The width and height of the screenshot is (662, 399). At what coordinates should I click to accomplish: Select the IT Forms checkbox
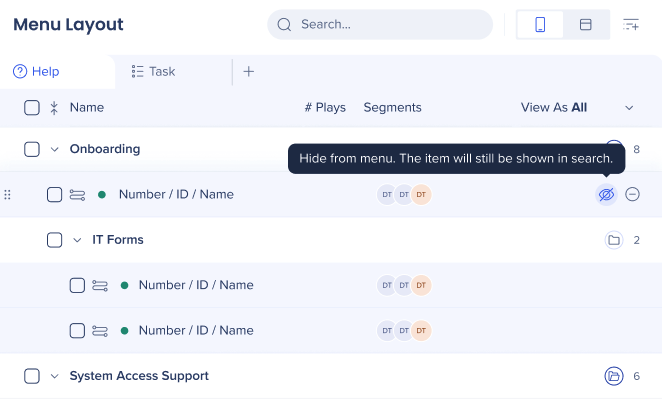point(54,240)
